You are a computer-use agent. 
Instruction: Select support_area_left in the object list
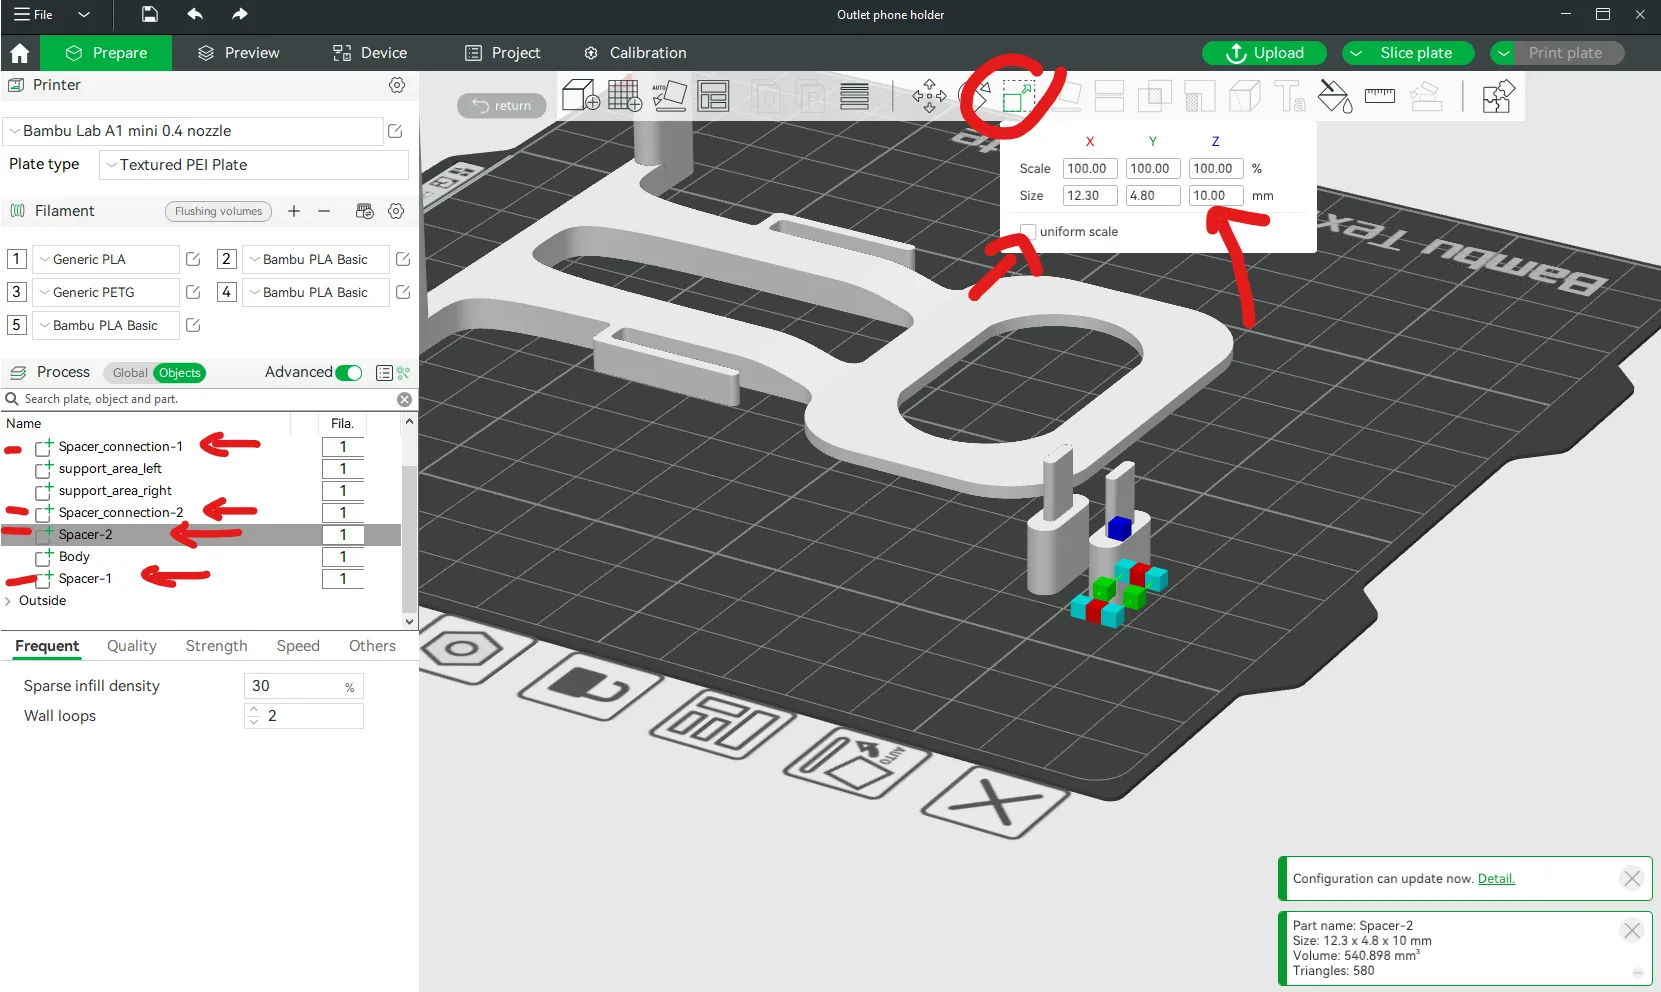110,469
